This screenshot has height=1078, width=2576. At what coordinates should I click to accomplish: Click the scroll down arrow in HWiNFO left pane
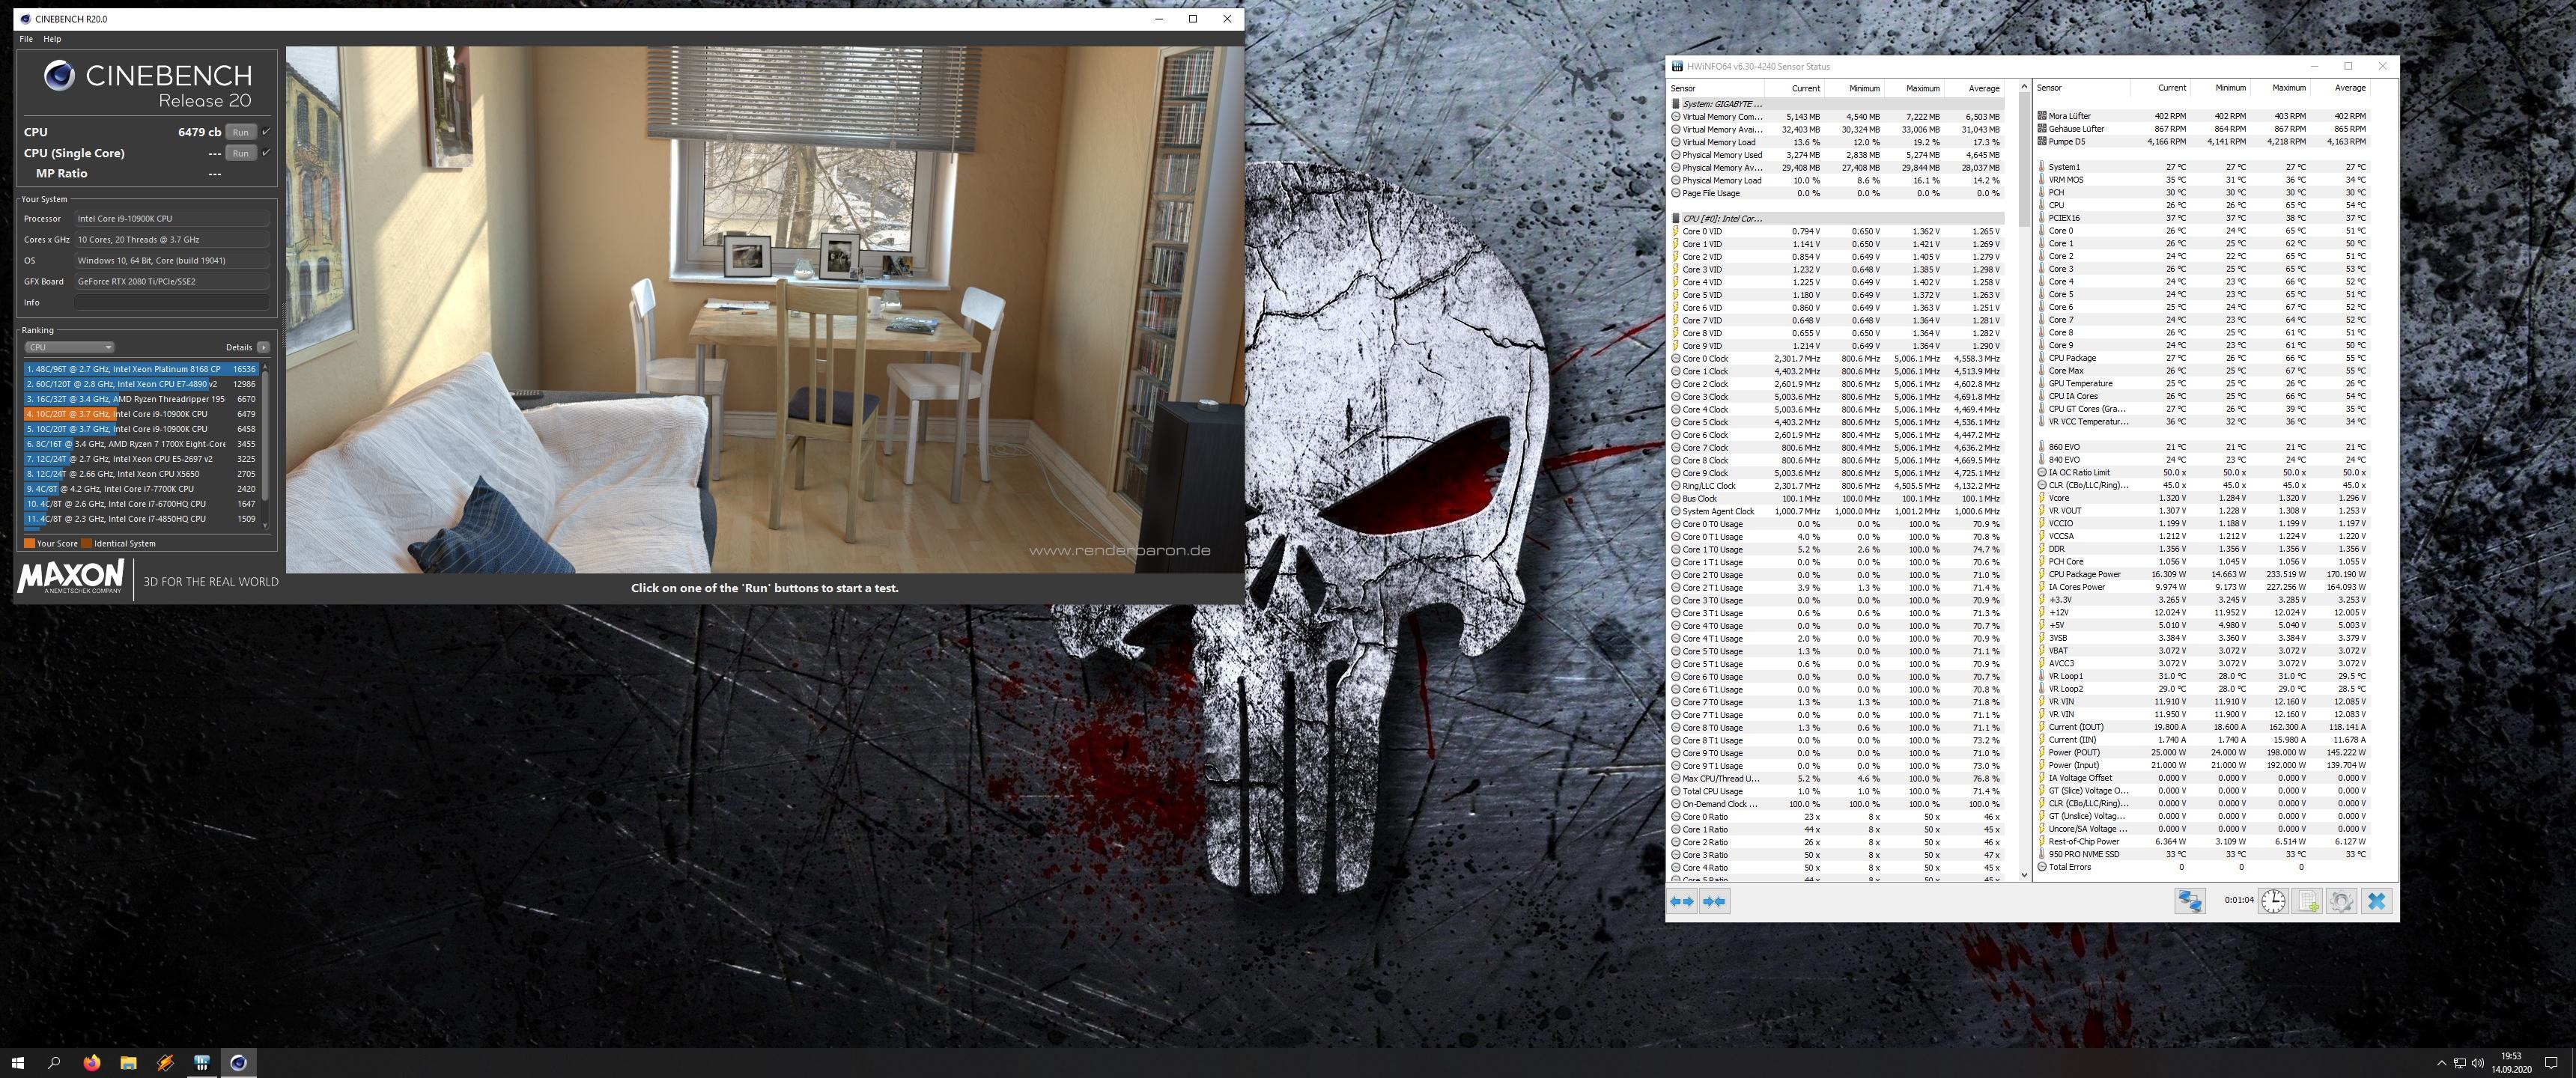(2025, 875)
